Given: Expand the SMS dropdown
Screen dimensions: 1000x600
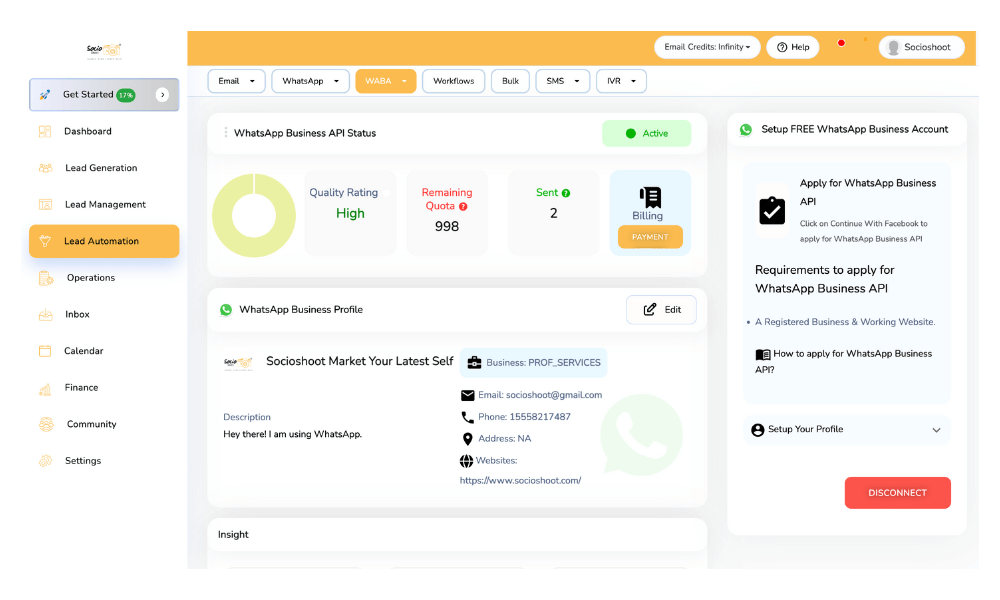Looking at the screenshot, I should (x=562, y=81).
